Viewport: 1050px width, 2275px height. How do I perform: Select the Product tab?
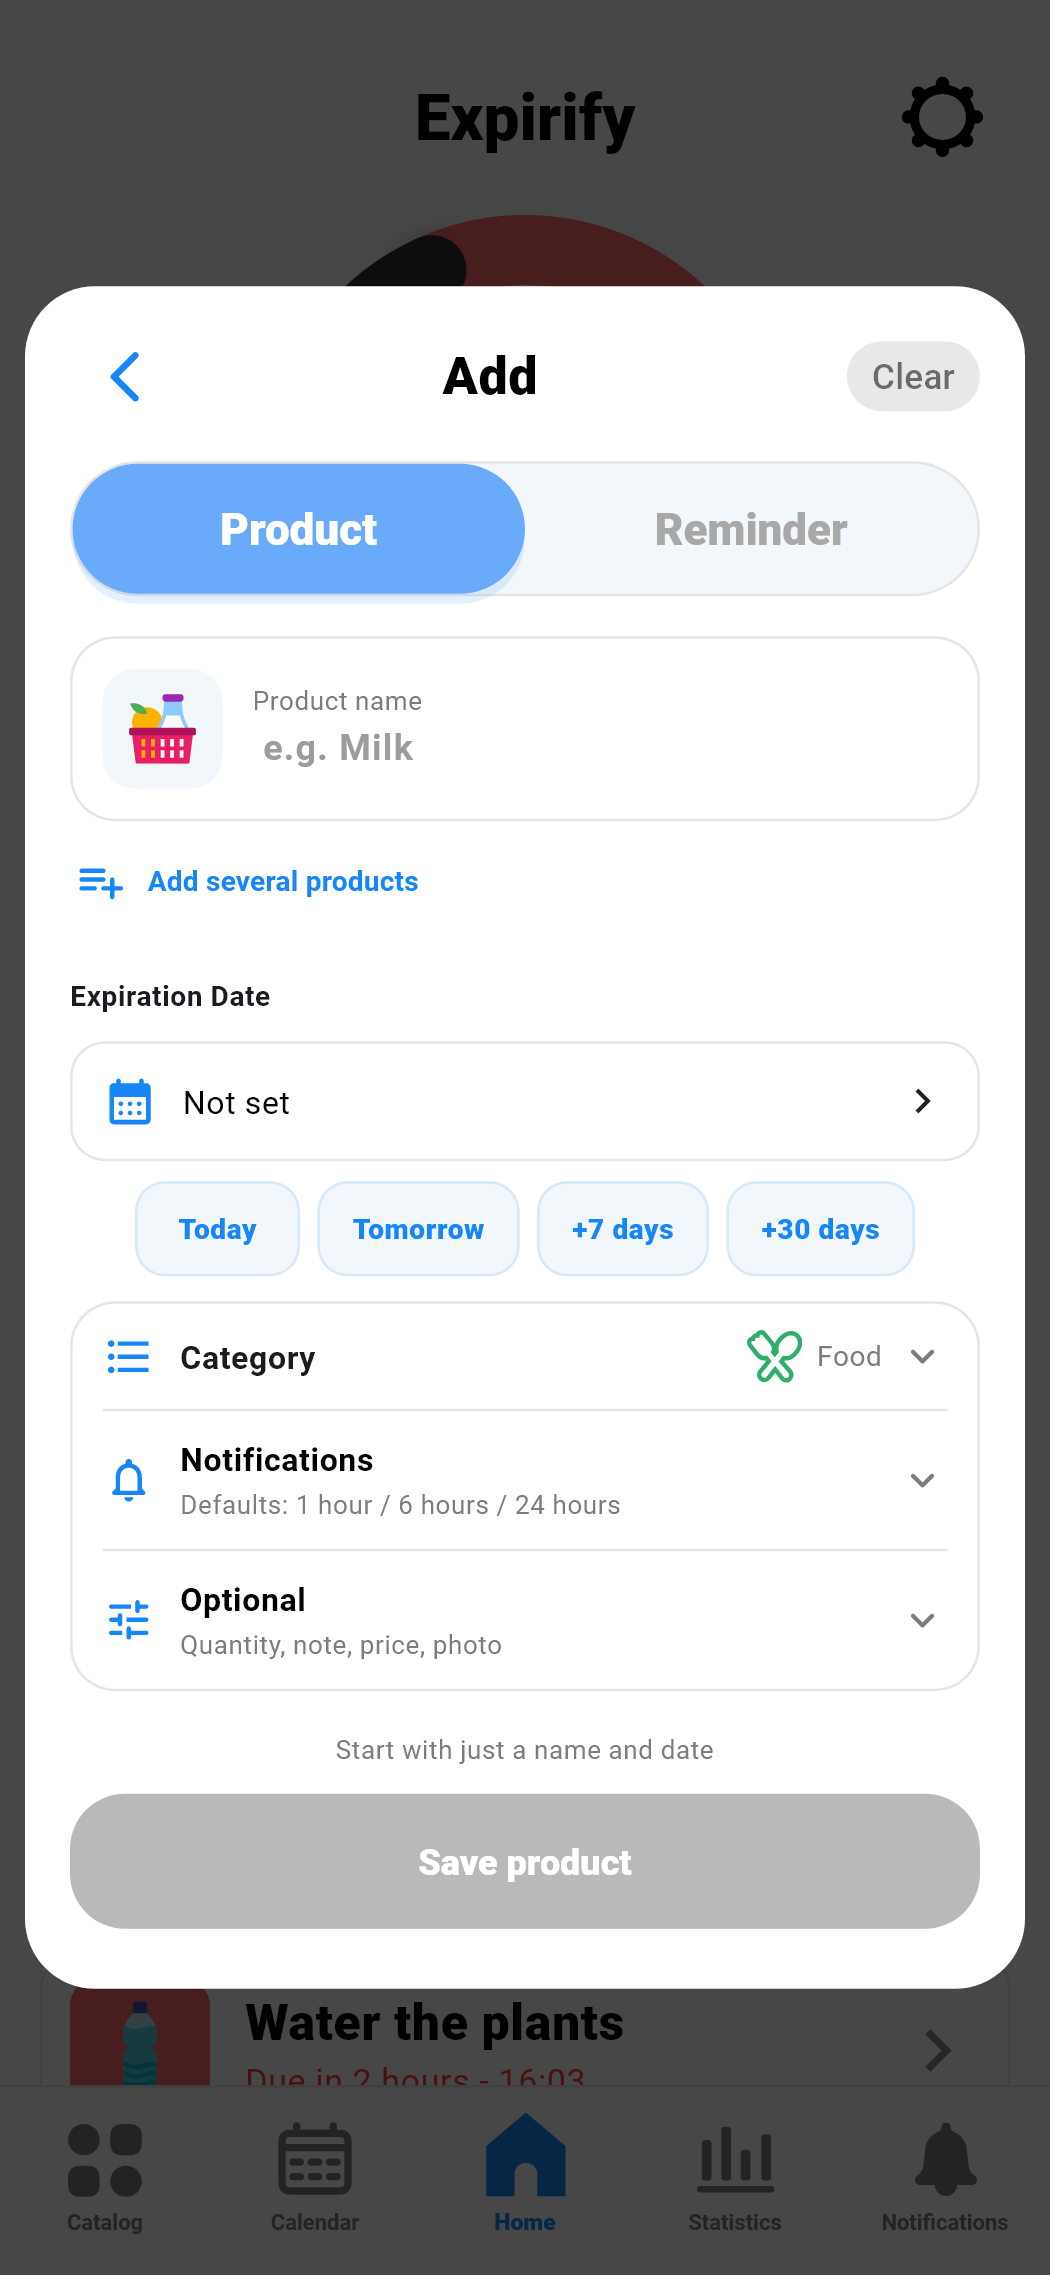coord(299,529)
